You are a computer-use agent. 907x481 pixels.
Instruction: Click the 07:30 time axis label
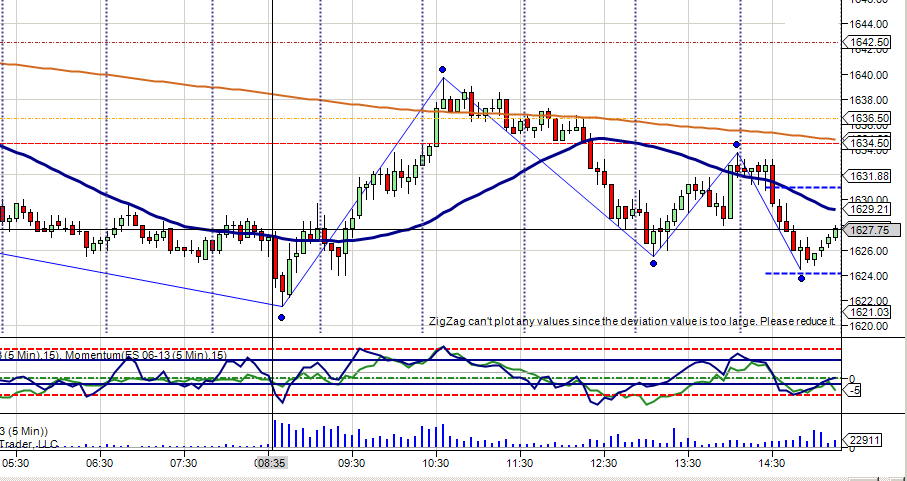[183, 463]
